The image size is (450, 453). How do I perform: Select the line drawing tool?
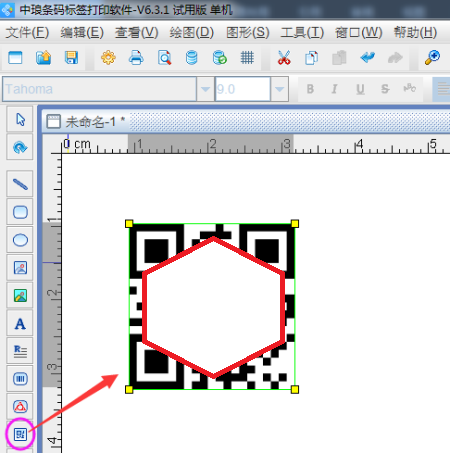[20, 184]
